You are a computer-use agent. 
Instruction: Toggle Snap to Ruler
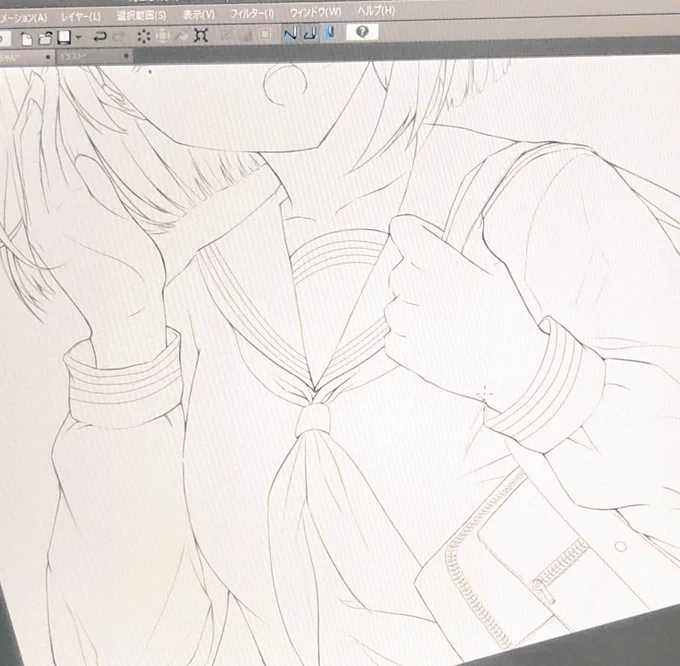point(290,33)
